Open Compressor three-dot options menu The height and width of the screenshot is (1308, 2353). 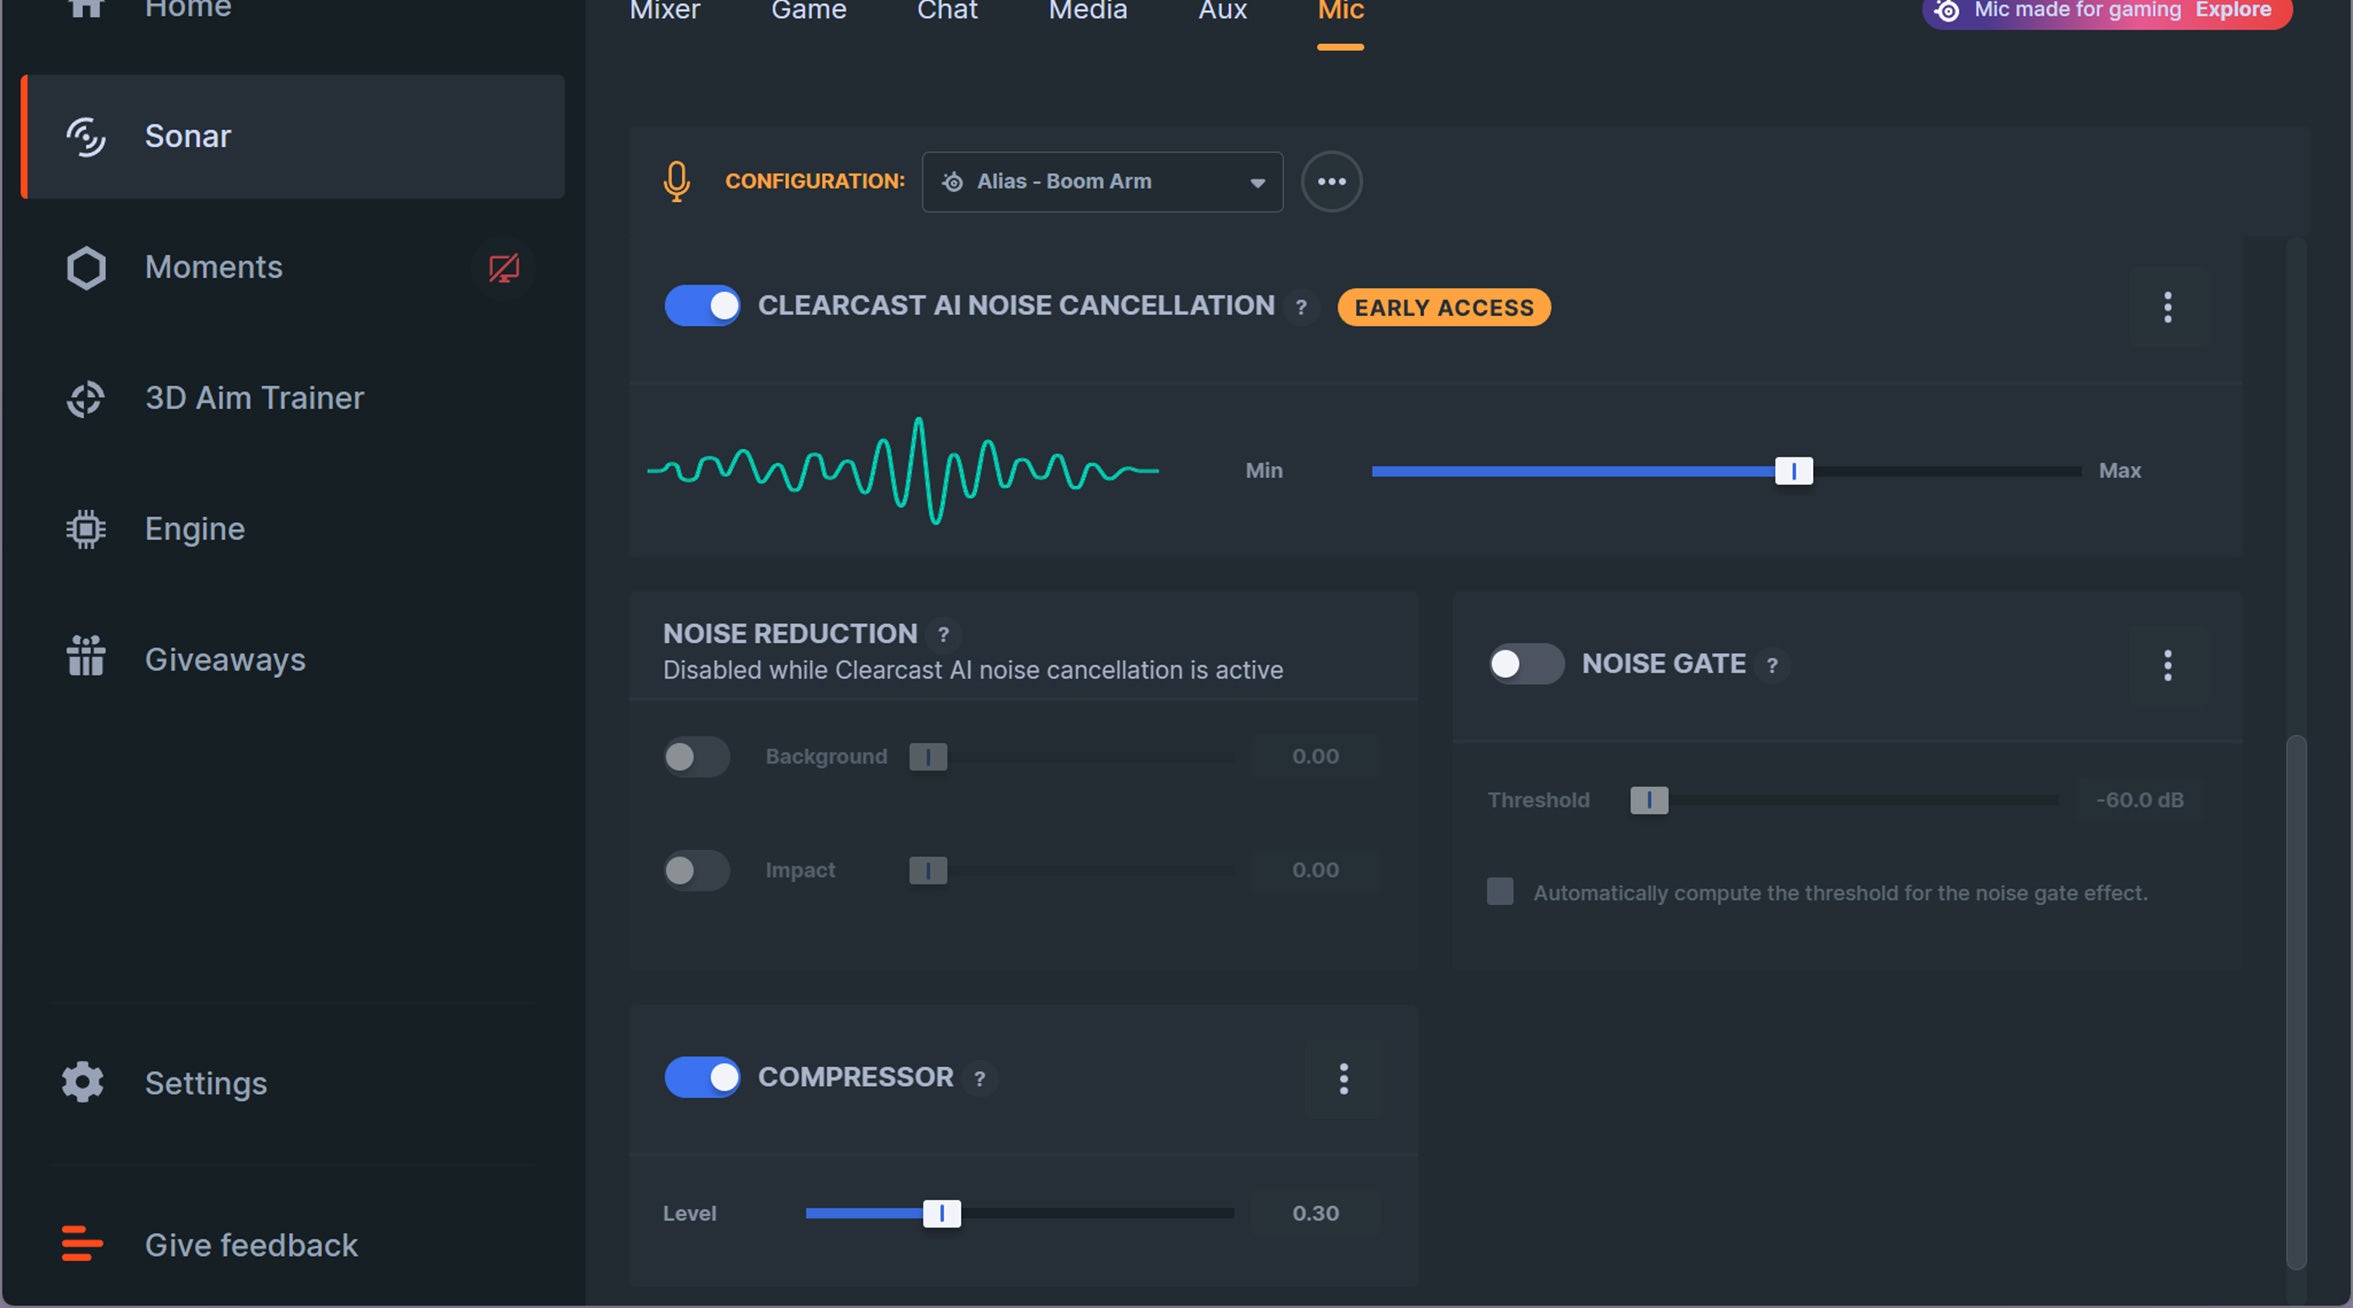[1343, 1078]
